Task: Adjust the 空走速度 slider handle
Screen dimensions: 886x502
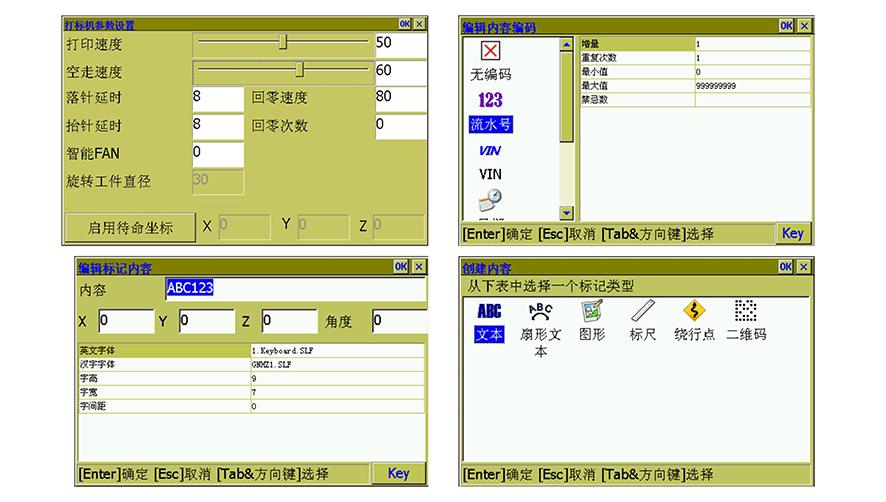Action: [299, 70]
